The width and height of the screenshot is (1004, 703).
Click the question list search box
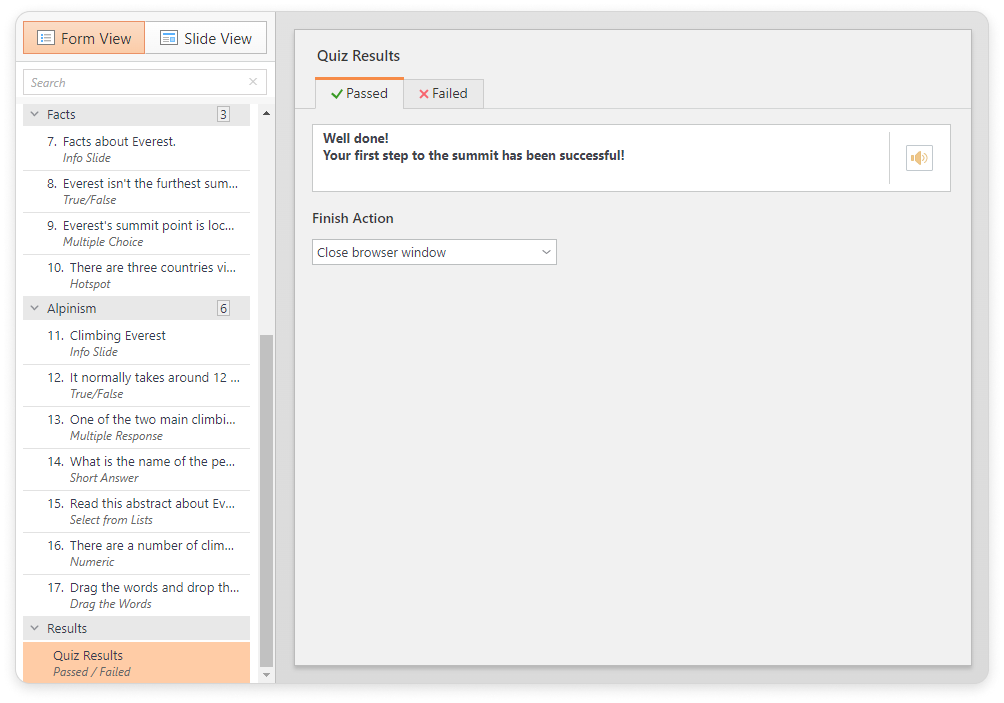[x=135, y=82]
